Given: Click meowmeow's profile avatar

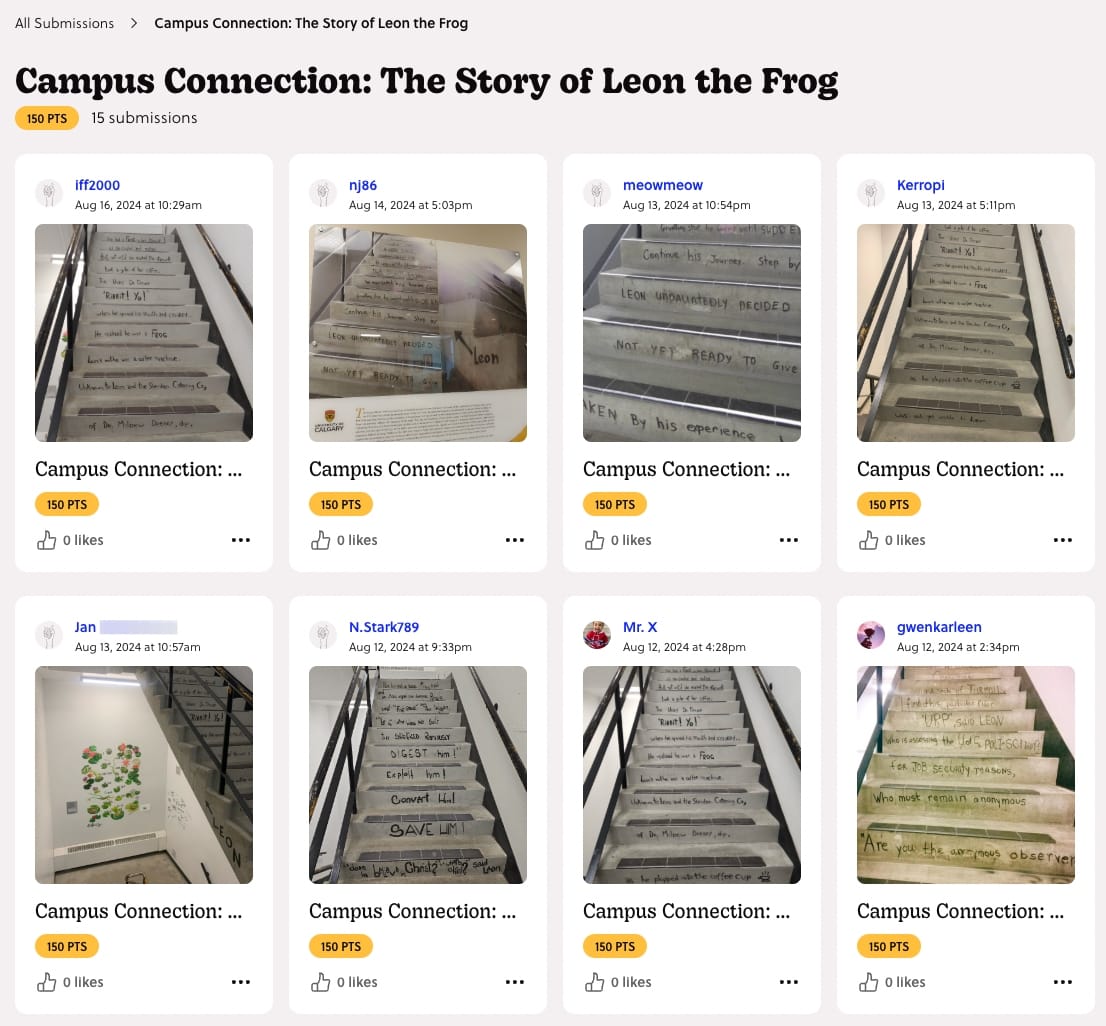Looking at the screenshot, I should coord(597,193).
